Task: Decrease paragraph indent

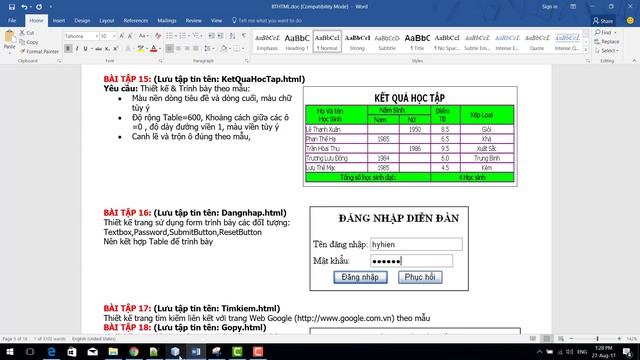Action: pyautogui.click(x=211, y=36)
